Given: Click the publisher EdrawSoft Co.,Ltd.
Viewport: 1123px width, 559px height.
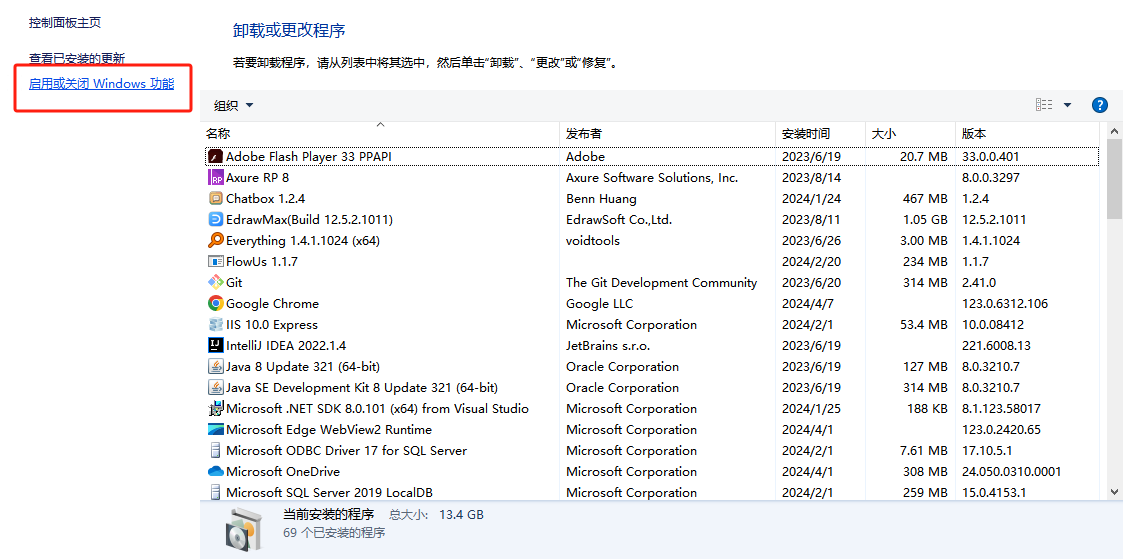Looking at the screenshot, I should point(619,220).
